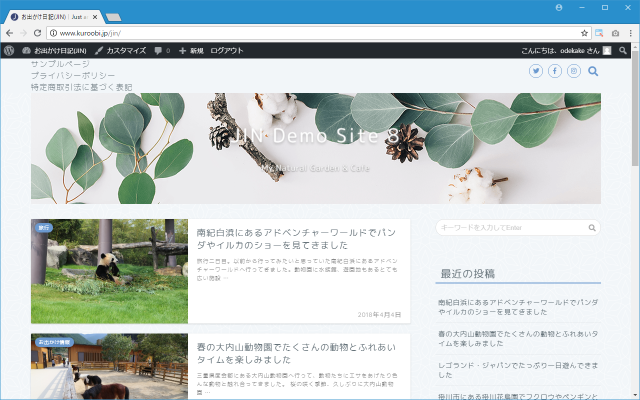Submit sidebar search with magnifier icon

(592, 228)
